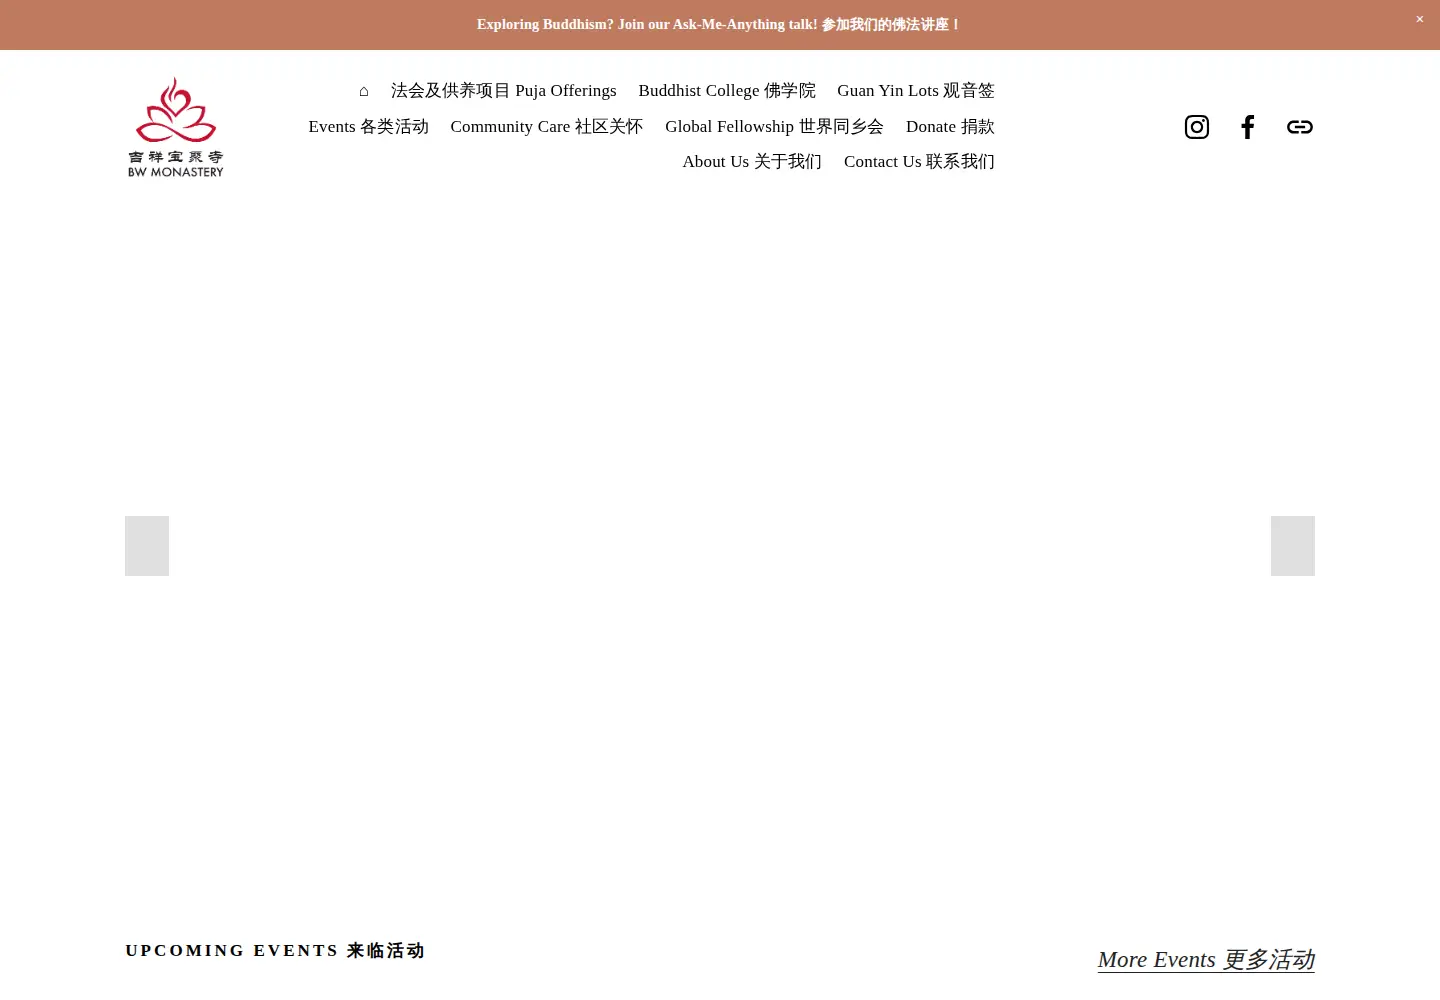Screen dimensions: 1440x1000
Task: Open the Facebook social link
Action: [1248, 127]
